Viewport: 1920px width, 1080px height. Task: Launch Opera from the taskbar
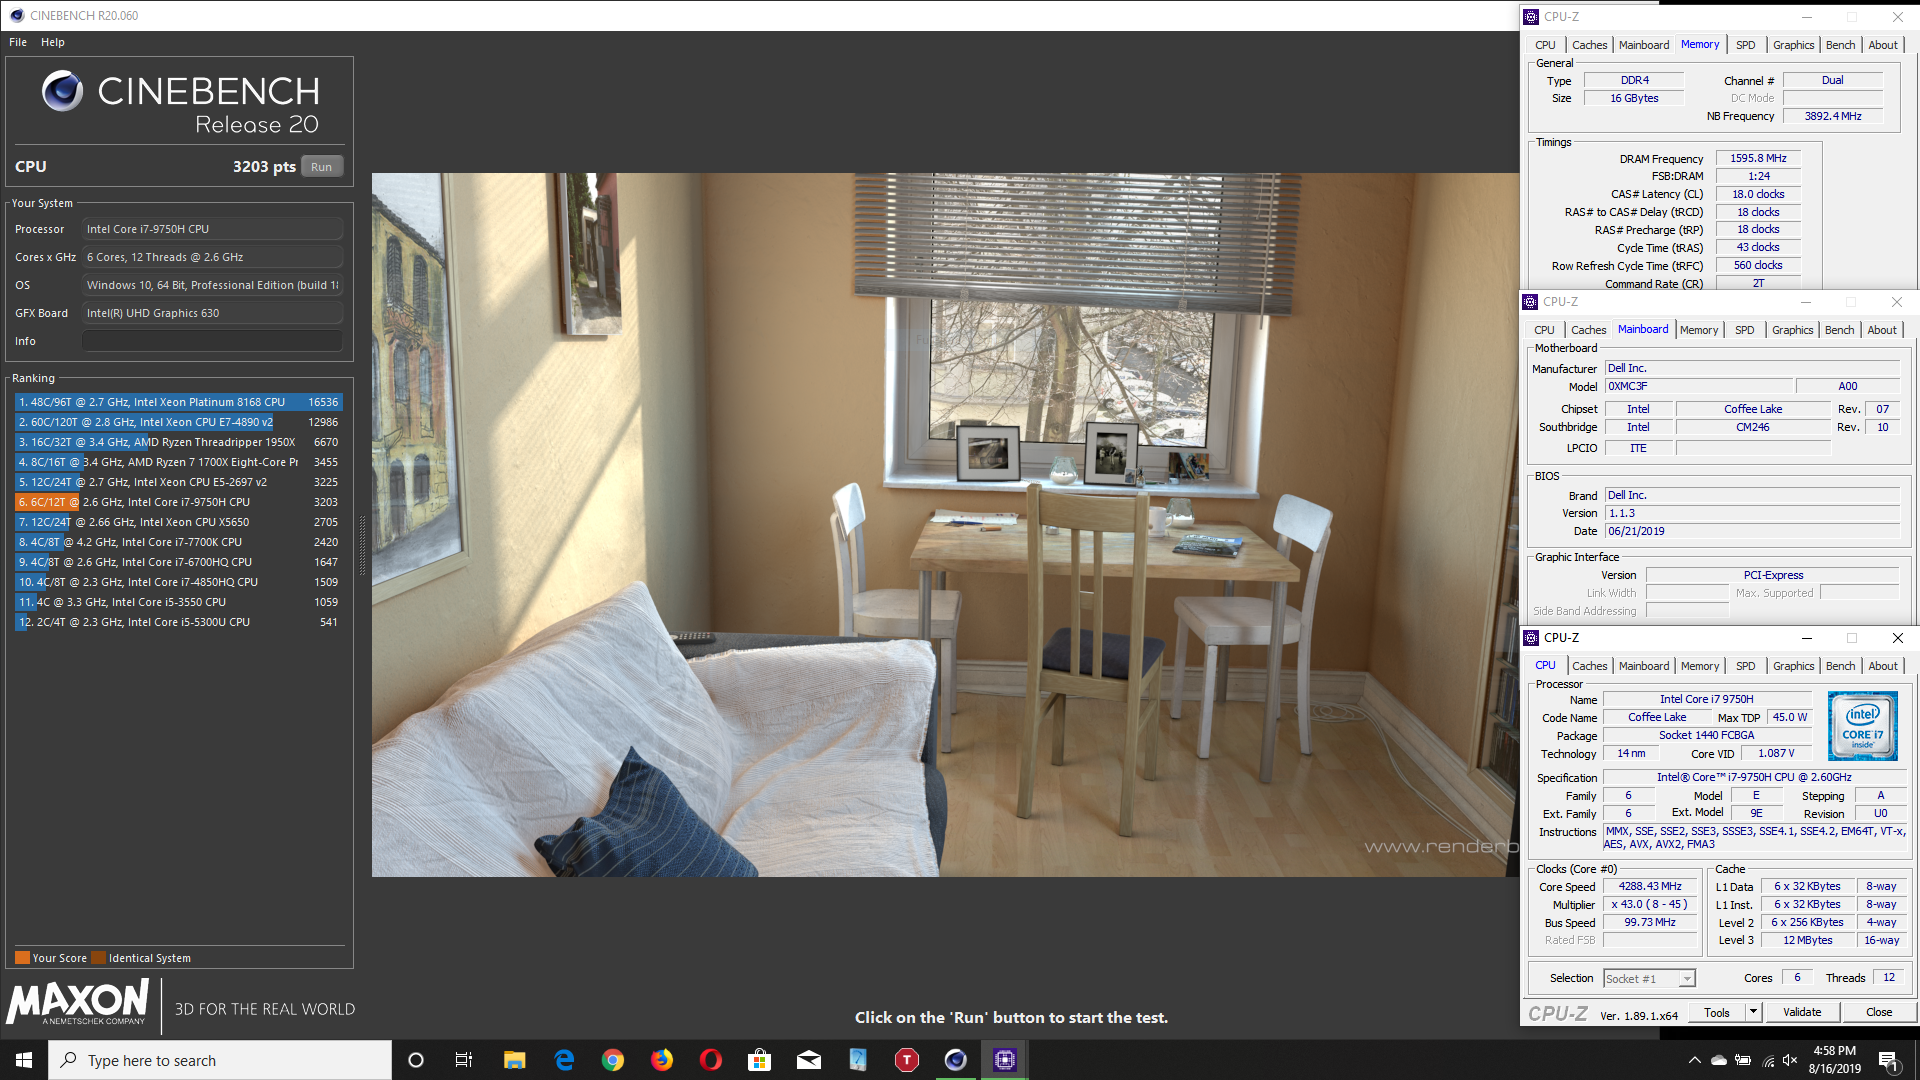[x=711, y=1060]
